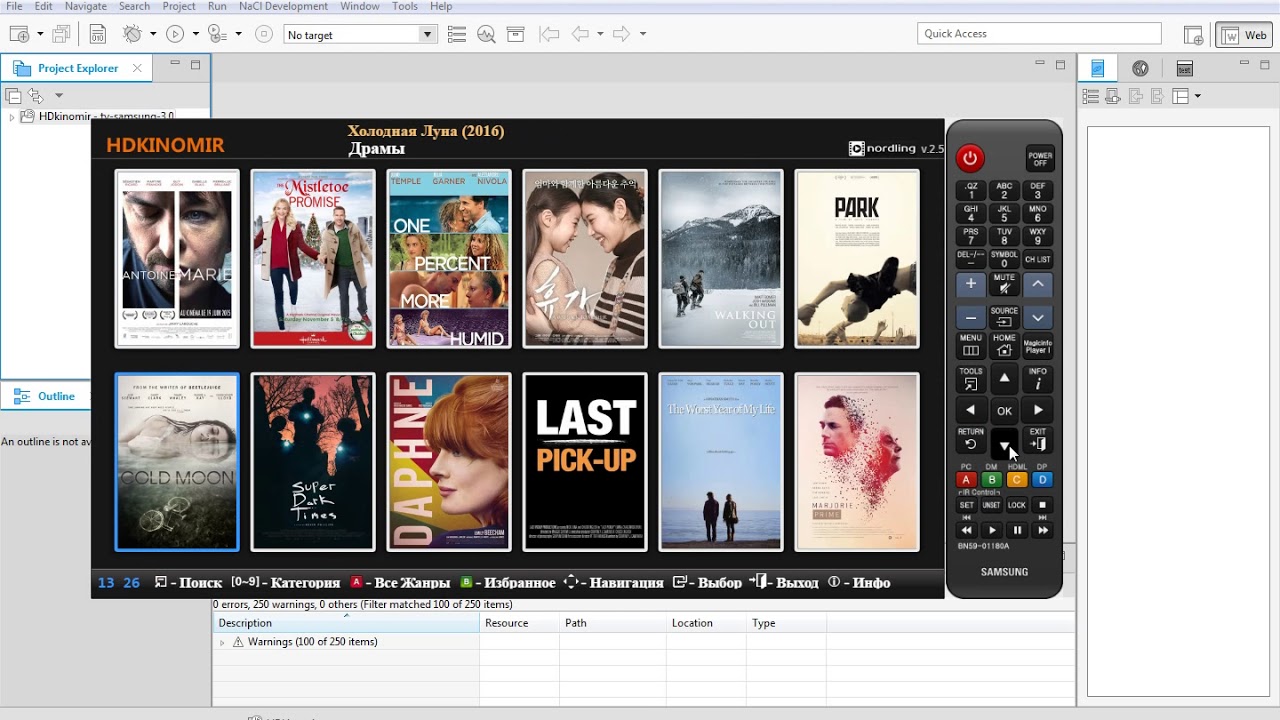Screen dimensions: 1280x720
Task: Navigate up with the remote's up arrow
Action: point(1004,378)
